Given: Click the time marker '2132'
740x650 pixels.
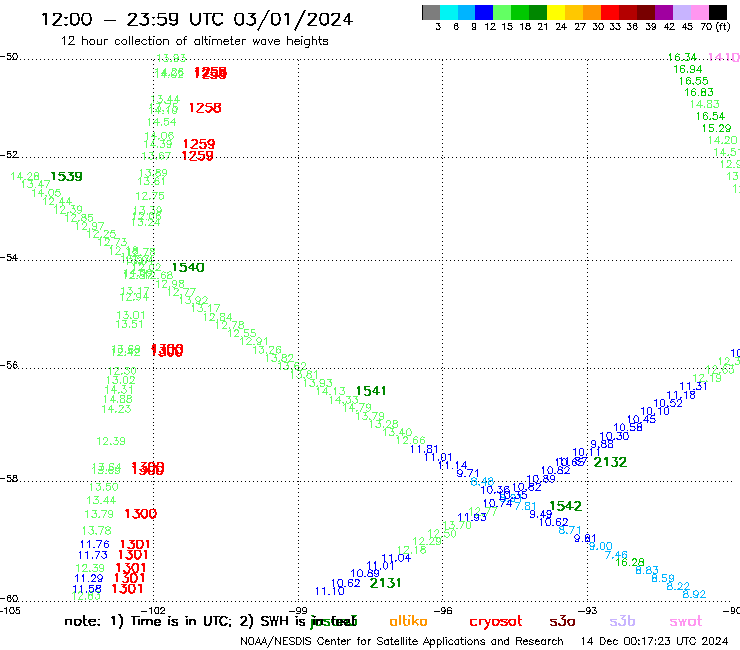Looking at the screenshot, I should pyautogui.click(x=610, y=462).
